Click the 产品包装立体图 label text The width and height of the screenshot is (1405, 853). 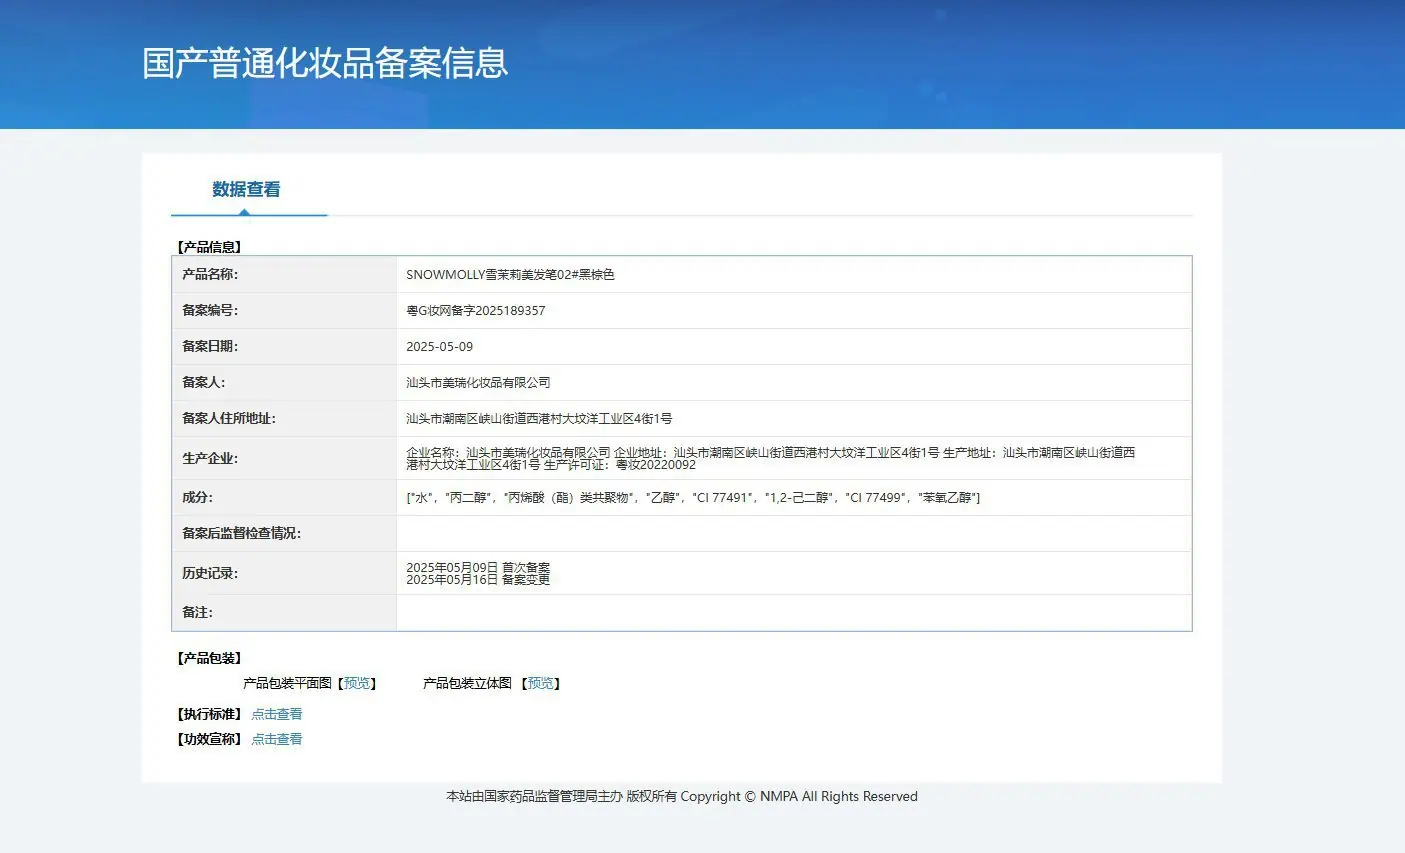click(467, 683)
